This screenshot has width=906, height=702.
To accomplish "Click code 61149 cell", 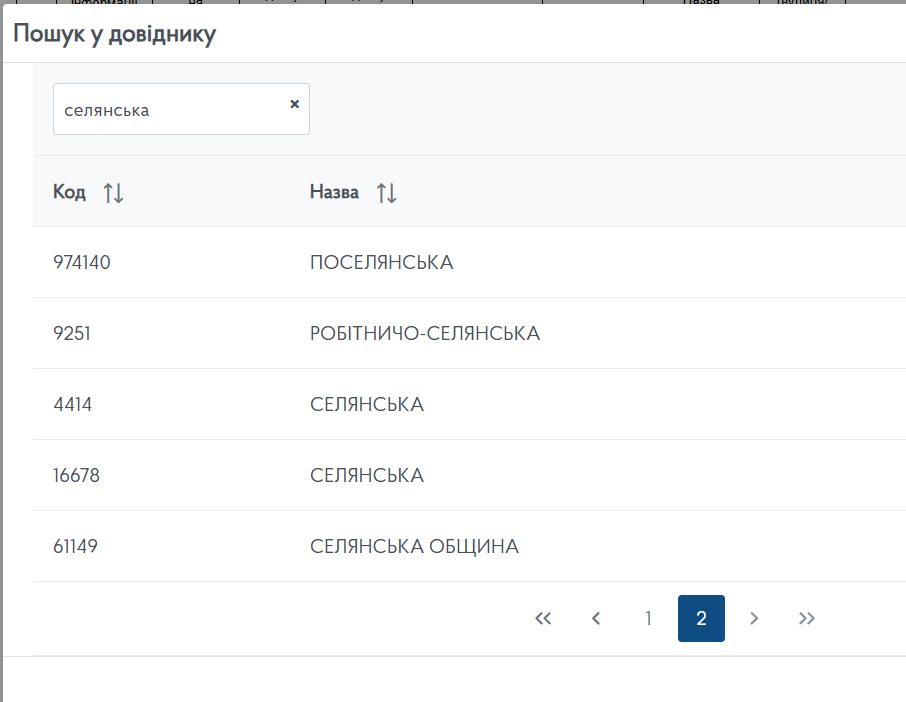I will [x=75, y=547].
